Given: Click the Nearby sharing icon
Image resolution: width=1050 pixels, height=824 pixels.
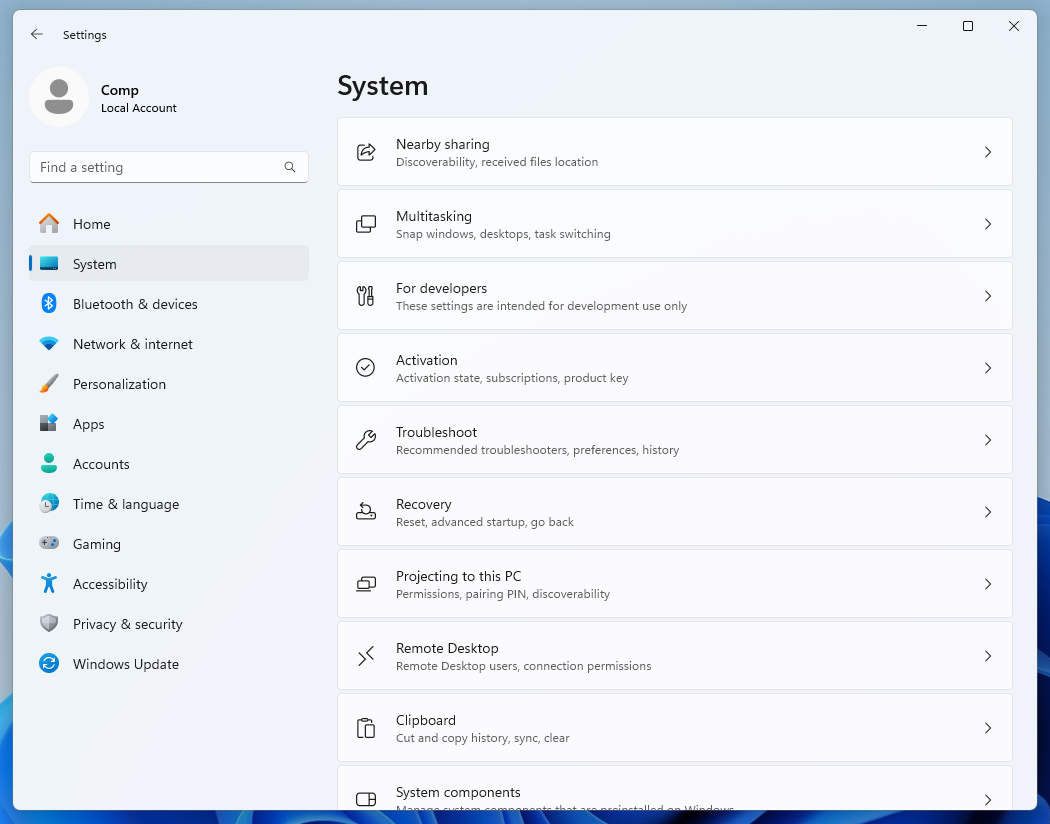Looking at the screenshot, I should coord(366,152).
